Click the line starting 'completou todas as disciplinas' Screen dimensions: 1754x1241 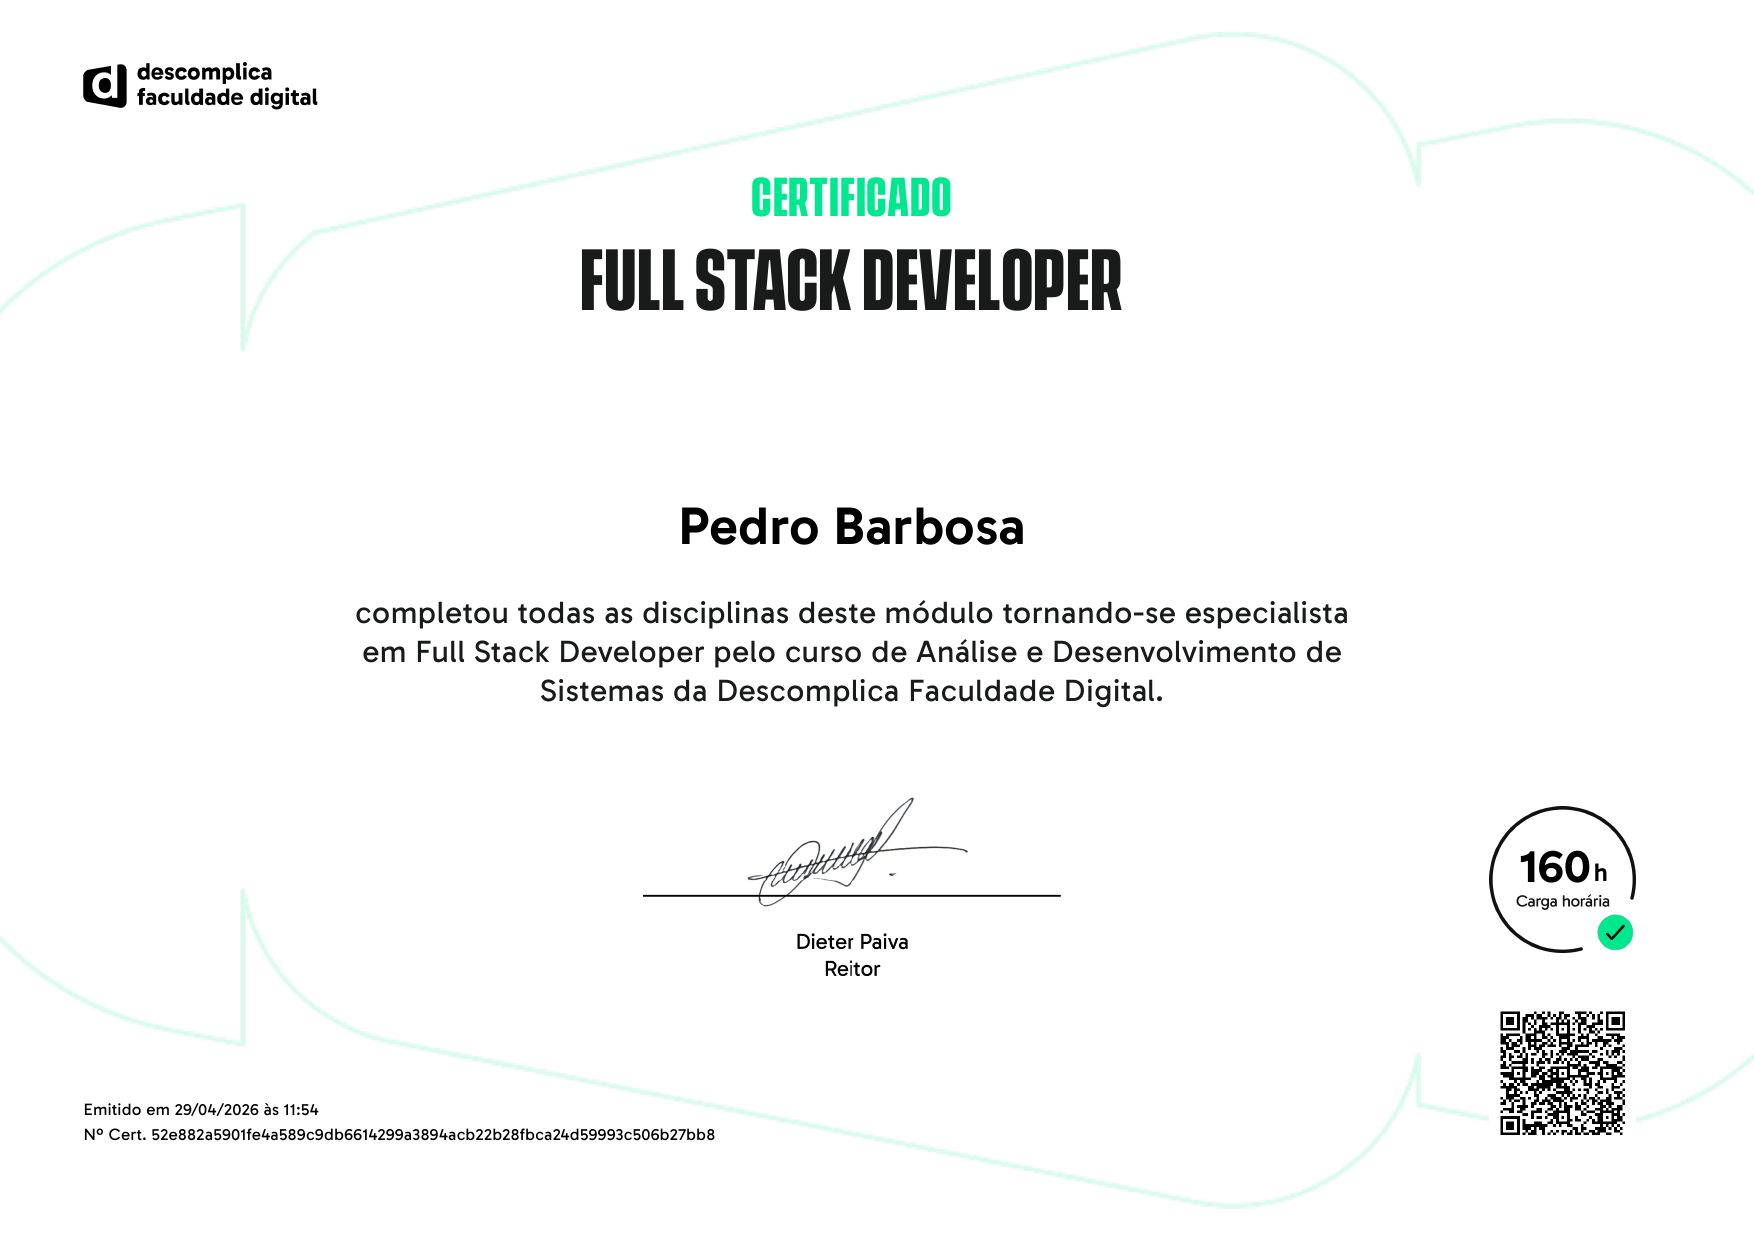[x=852, y=613]
